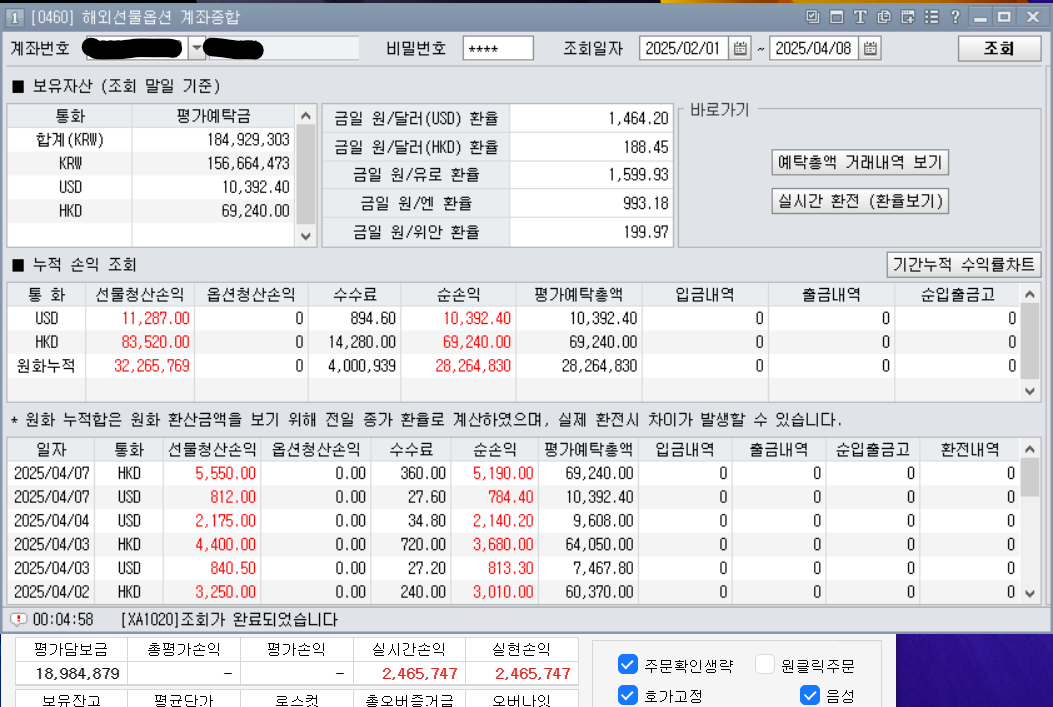Click up arrow of 보유자산 table scrollbar
Viewport: 1053px width, 707px height.
coord(306,116)
